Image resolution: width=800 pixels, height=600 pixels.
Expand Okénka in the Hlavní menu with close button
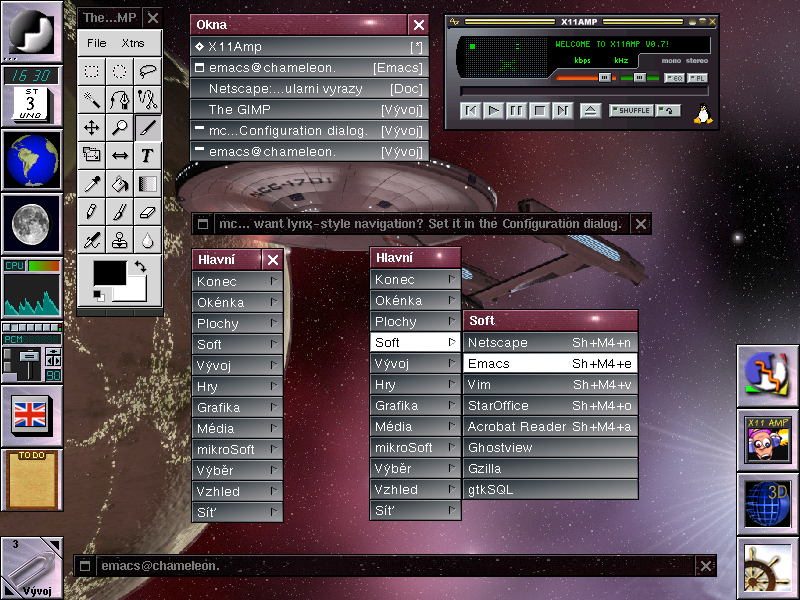[237, 302]
